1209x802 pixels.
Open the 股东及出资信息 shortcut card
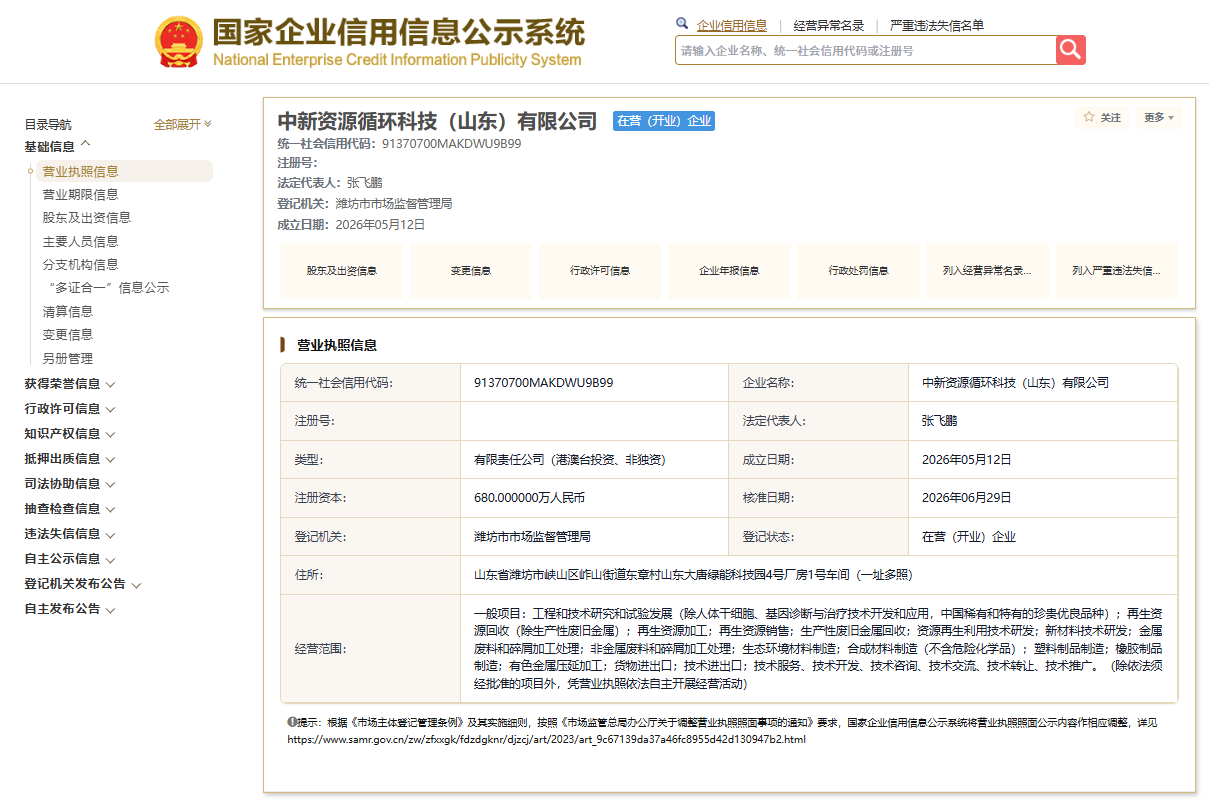point(341,270)
